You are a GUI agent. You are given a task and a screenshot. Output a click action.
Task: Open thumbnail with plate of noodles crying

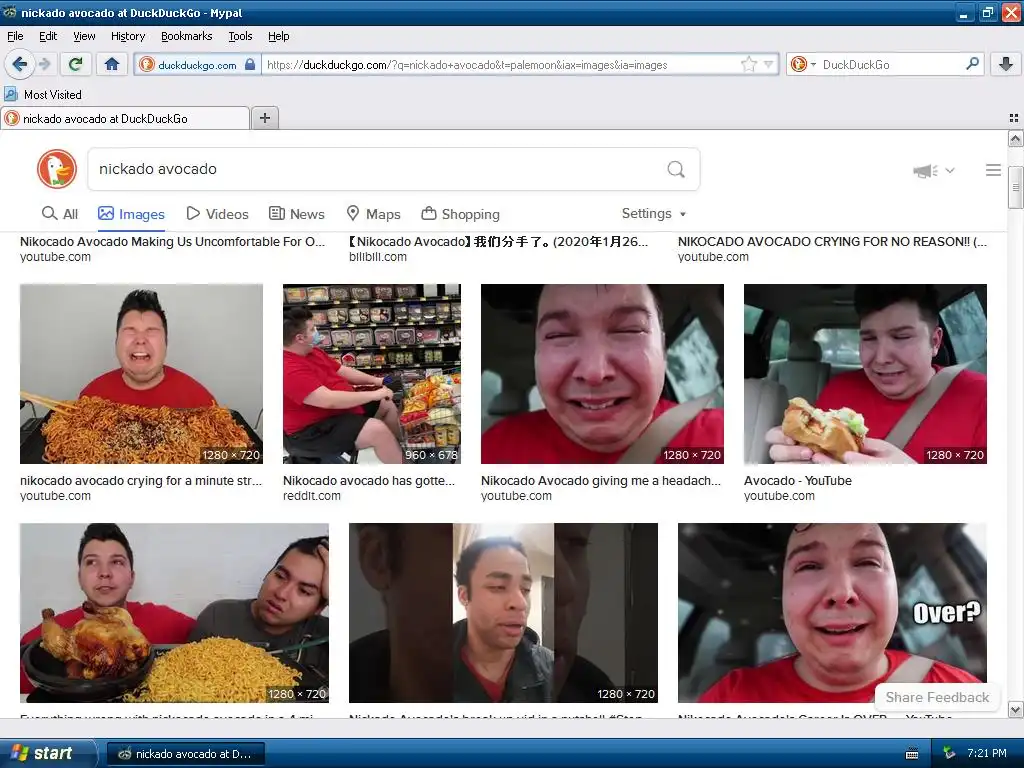tap(141, 374)
